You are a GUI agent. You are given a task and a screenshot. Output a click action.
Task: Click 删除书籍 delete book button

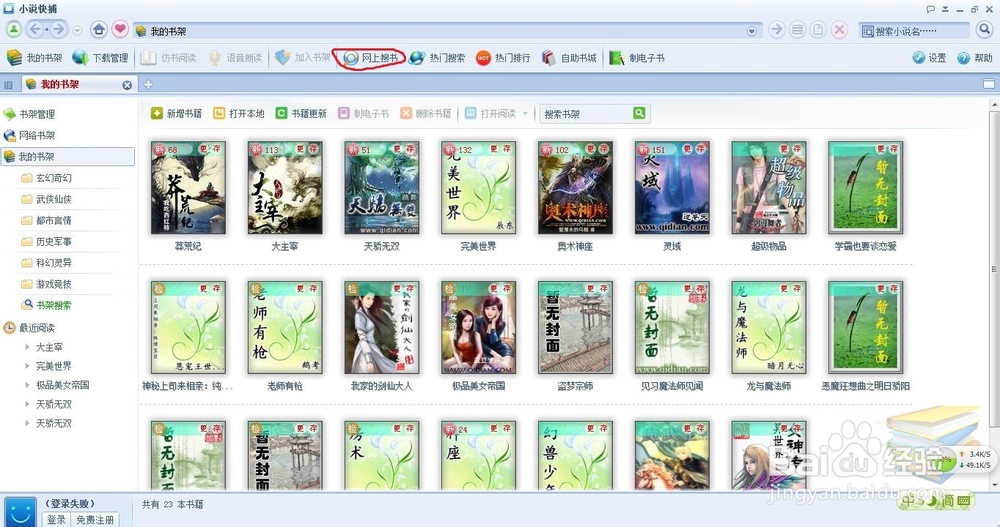(426, 114)
